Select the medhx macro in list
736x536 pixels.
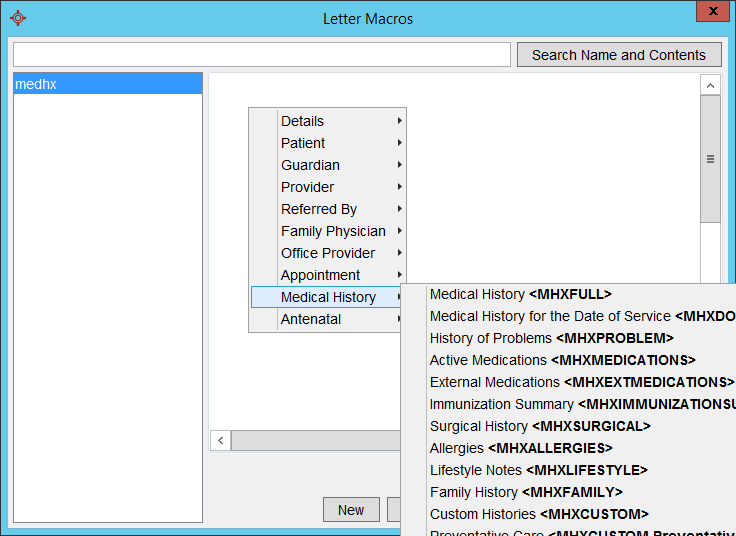coord(107,85)
